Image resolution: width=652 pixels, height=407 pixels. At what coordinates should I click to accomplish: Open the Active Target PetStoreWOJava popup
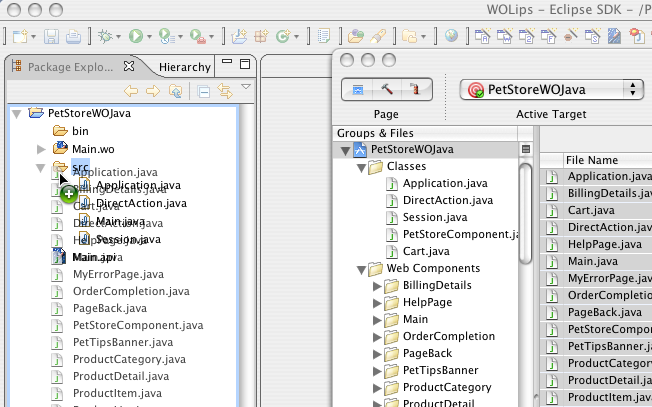coord(551,89)
